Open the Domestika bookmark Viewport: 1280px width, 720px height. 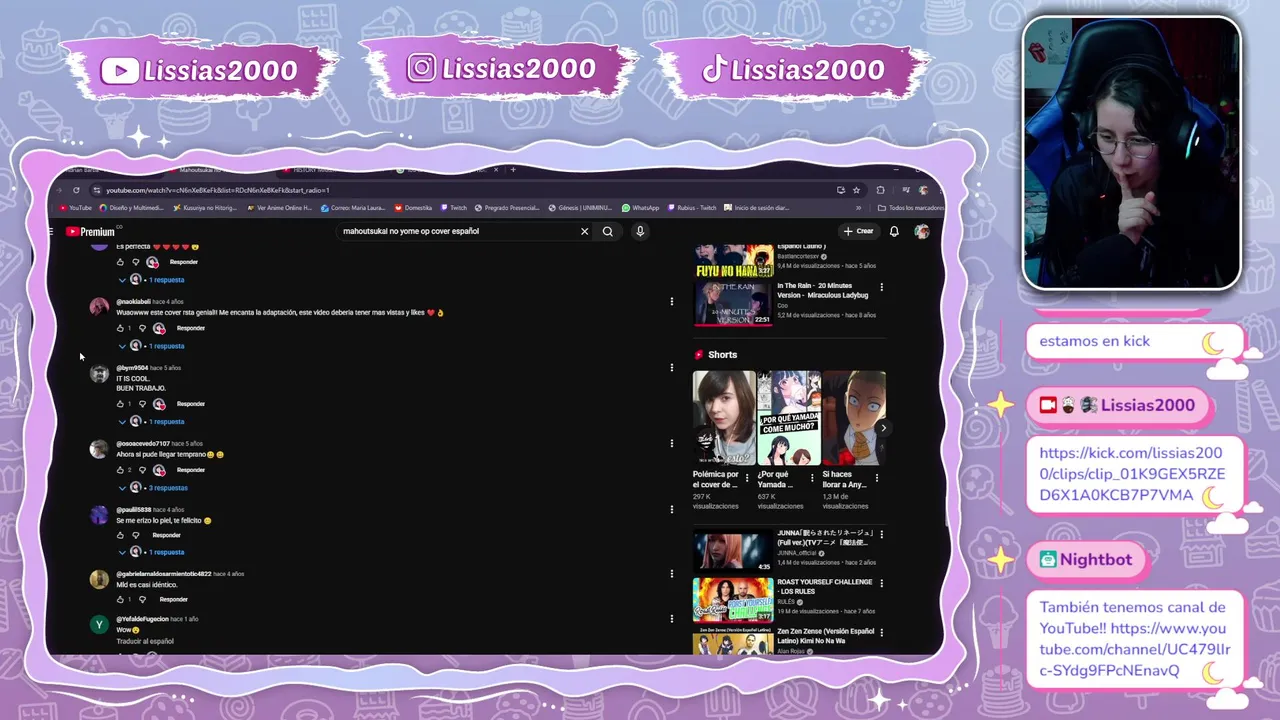tap(413, 208)
